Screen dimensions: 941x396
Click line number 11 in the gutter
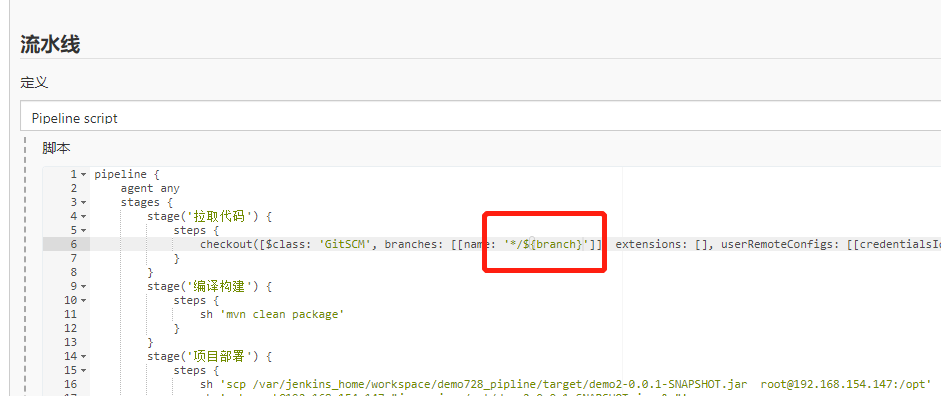point(70,314)
